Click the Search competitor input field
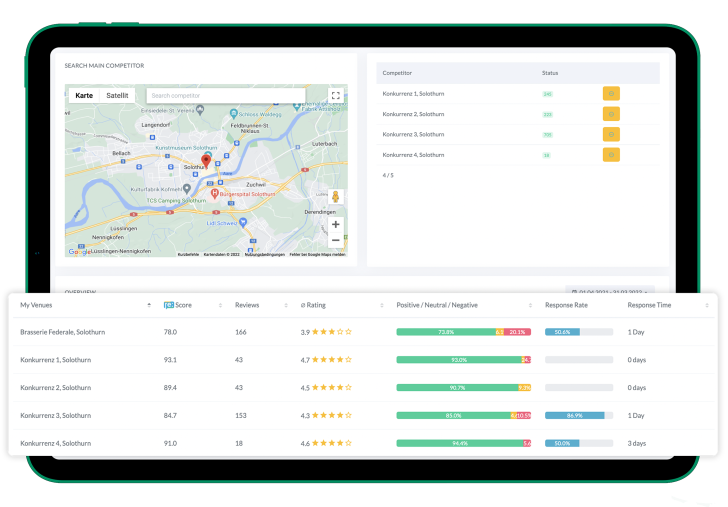 [x=225, y=96]
